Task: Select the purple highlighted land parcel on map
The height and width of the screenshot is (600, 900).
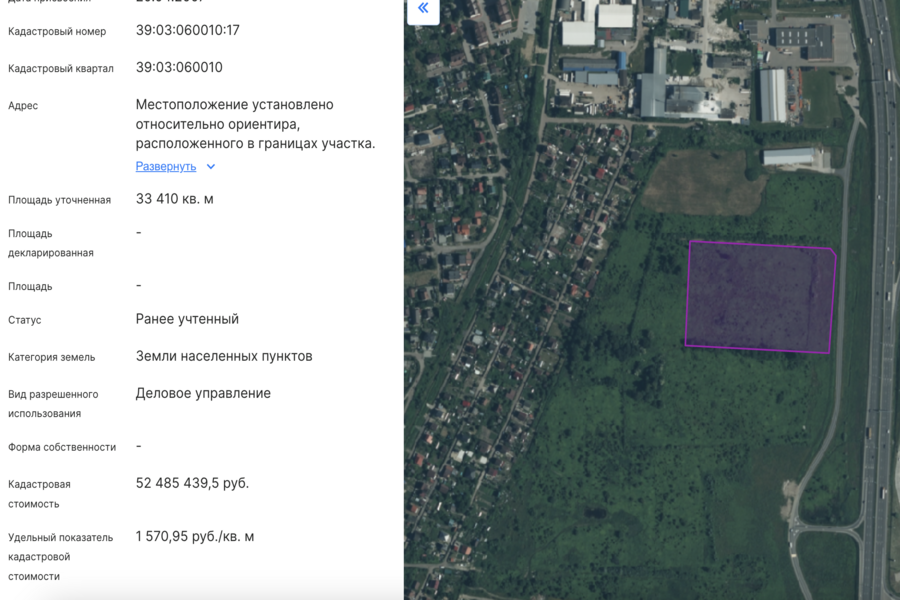Action: pyautogui.click(x=761, y=297)
